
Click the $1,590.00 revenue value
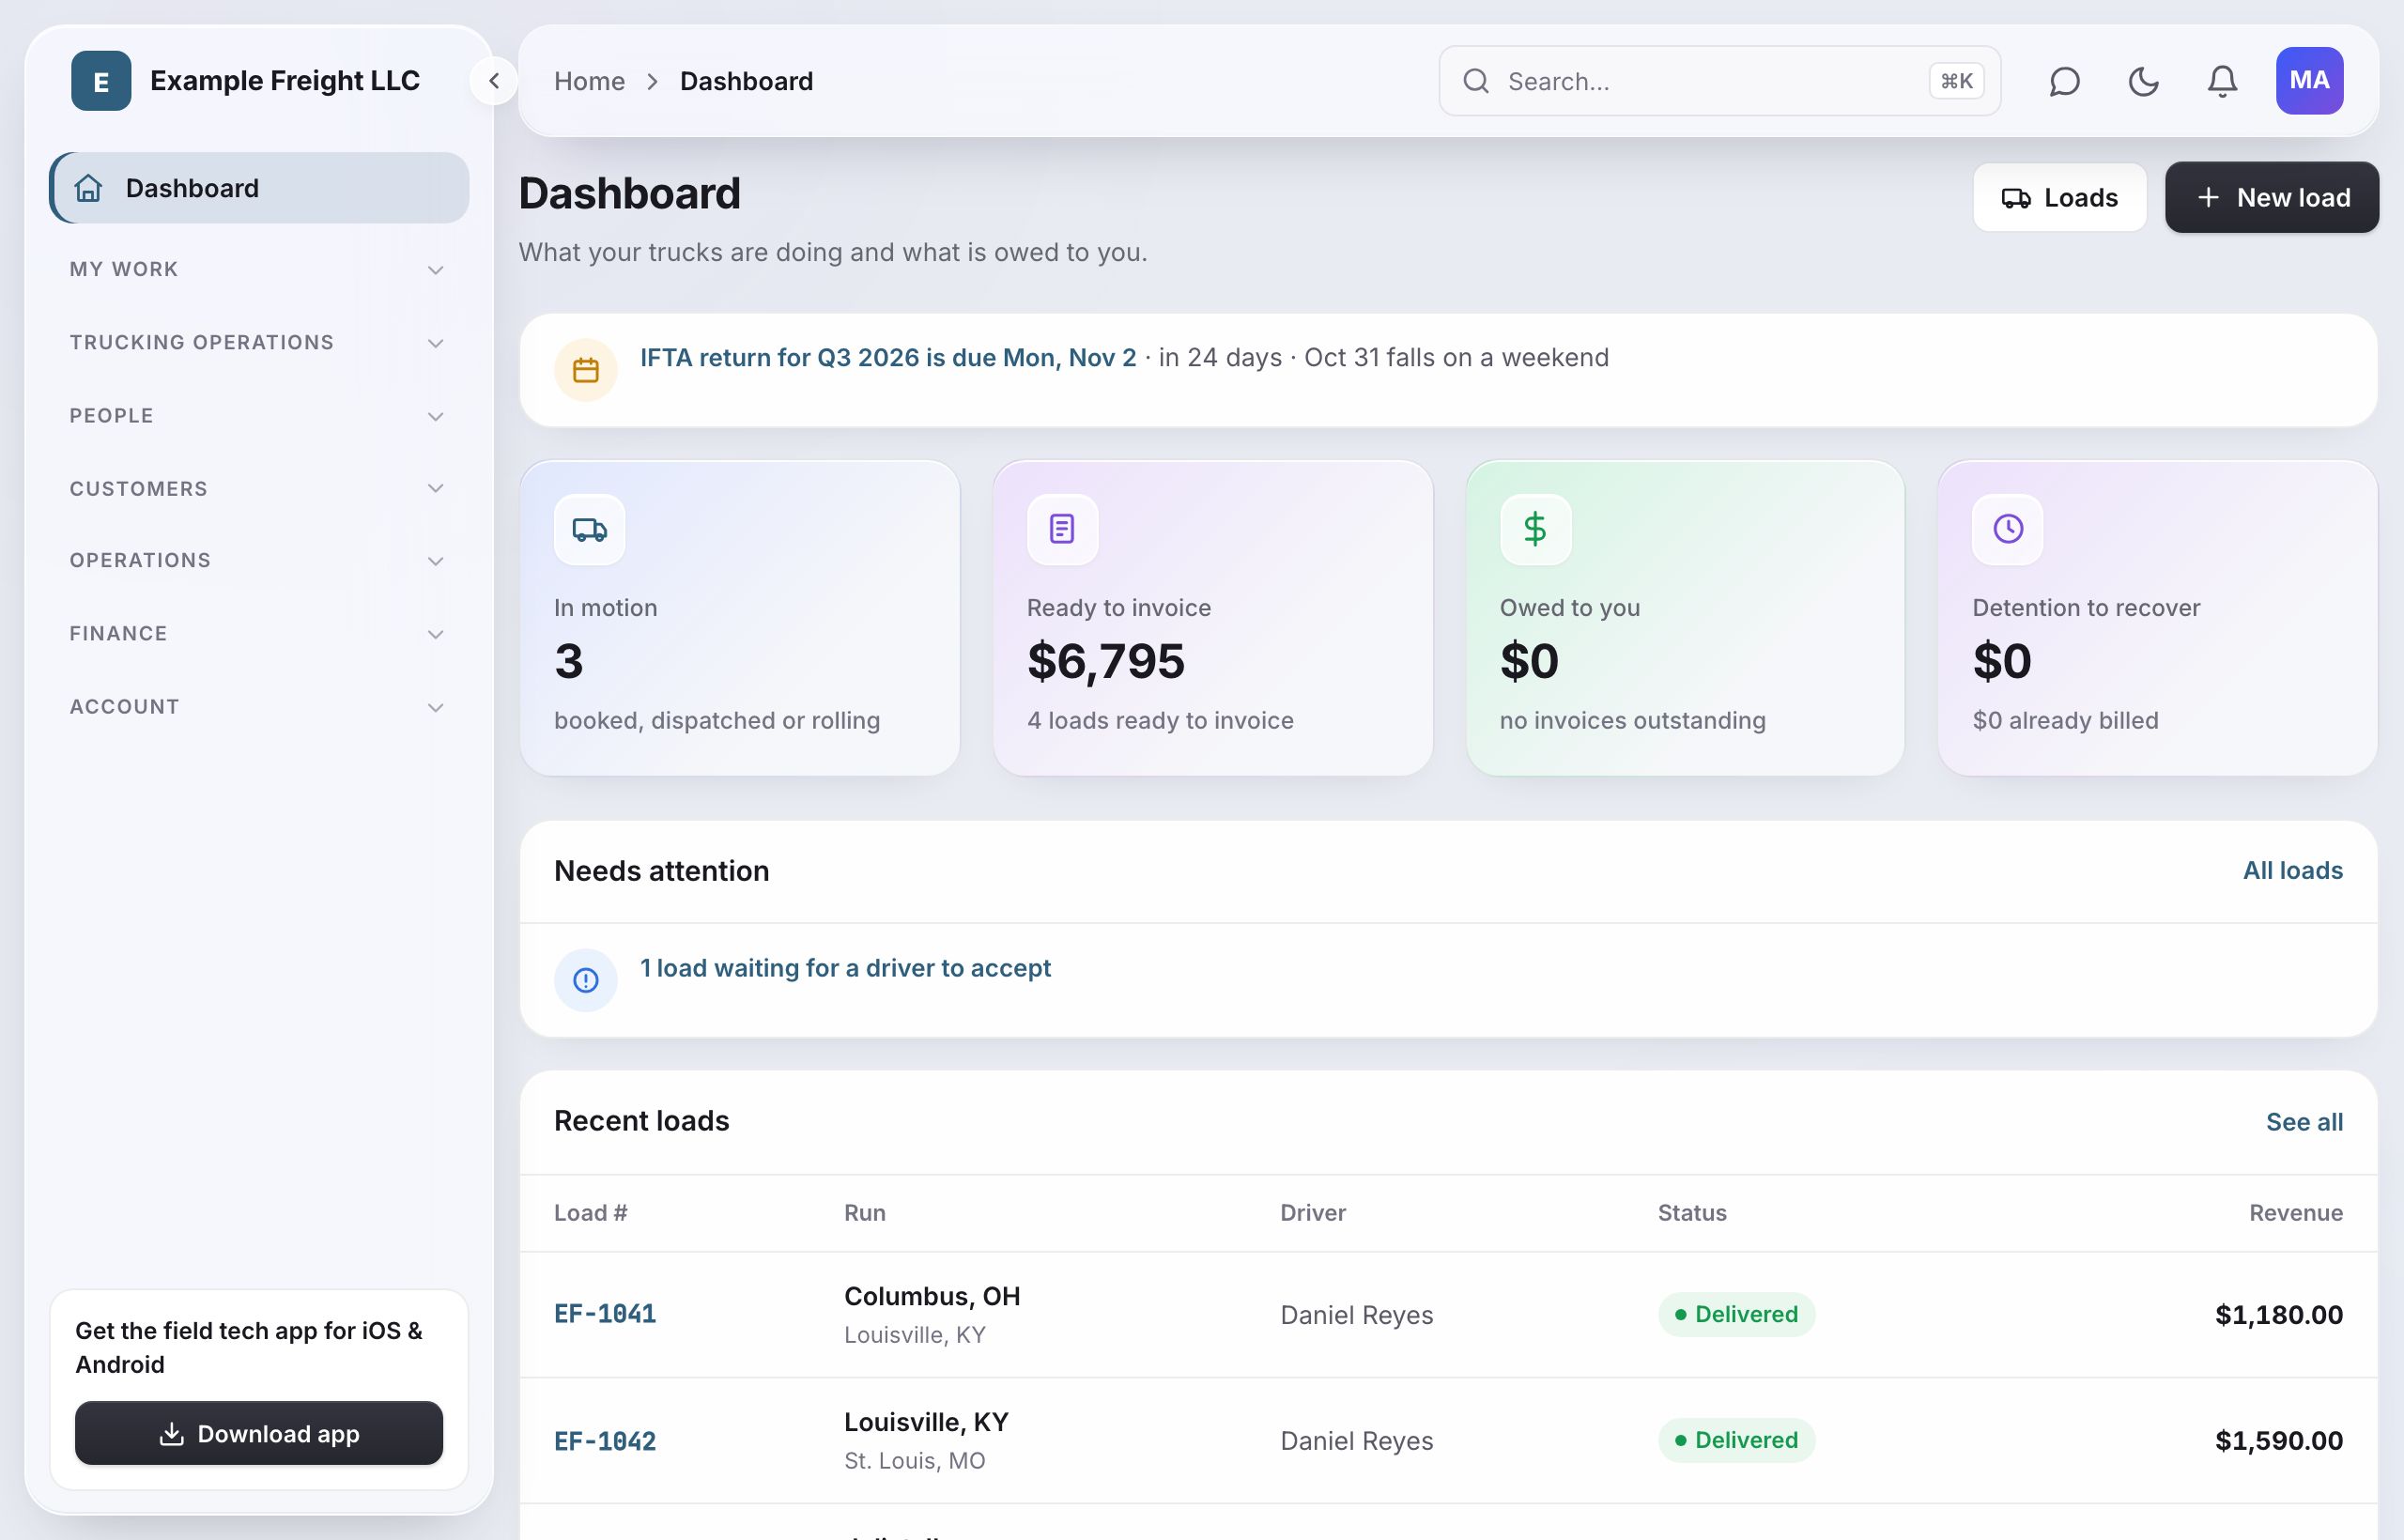(x=2278, y=1440)
